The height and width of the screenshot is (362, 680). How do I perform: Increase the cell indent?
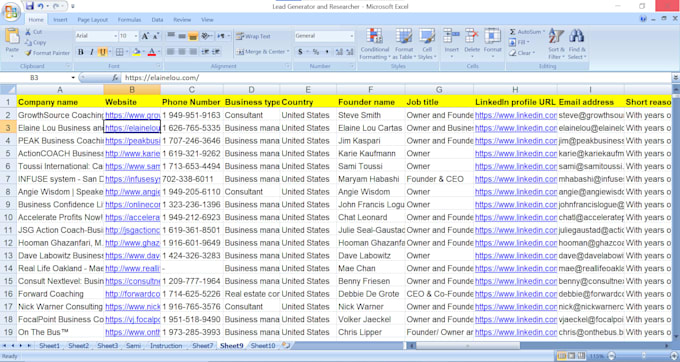point(216,52)
